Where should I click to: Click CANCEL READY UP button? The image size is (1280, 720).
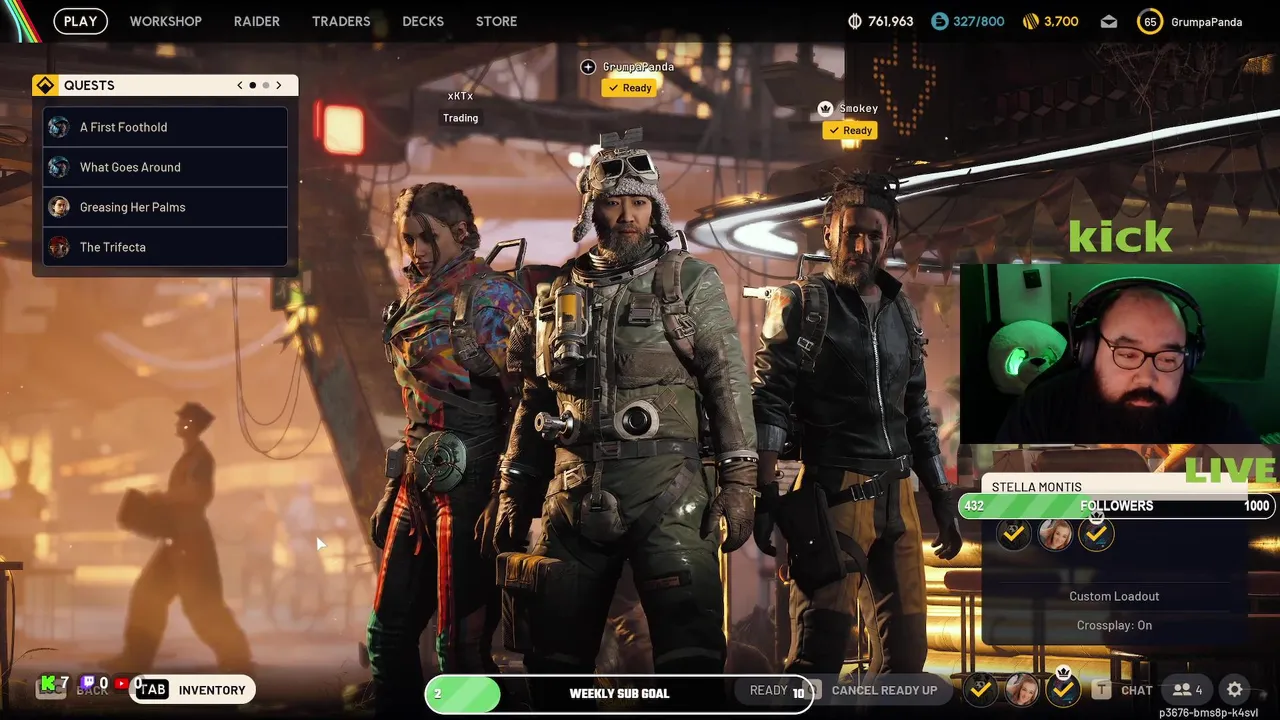tap(884, 690)
